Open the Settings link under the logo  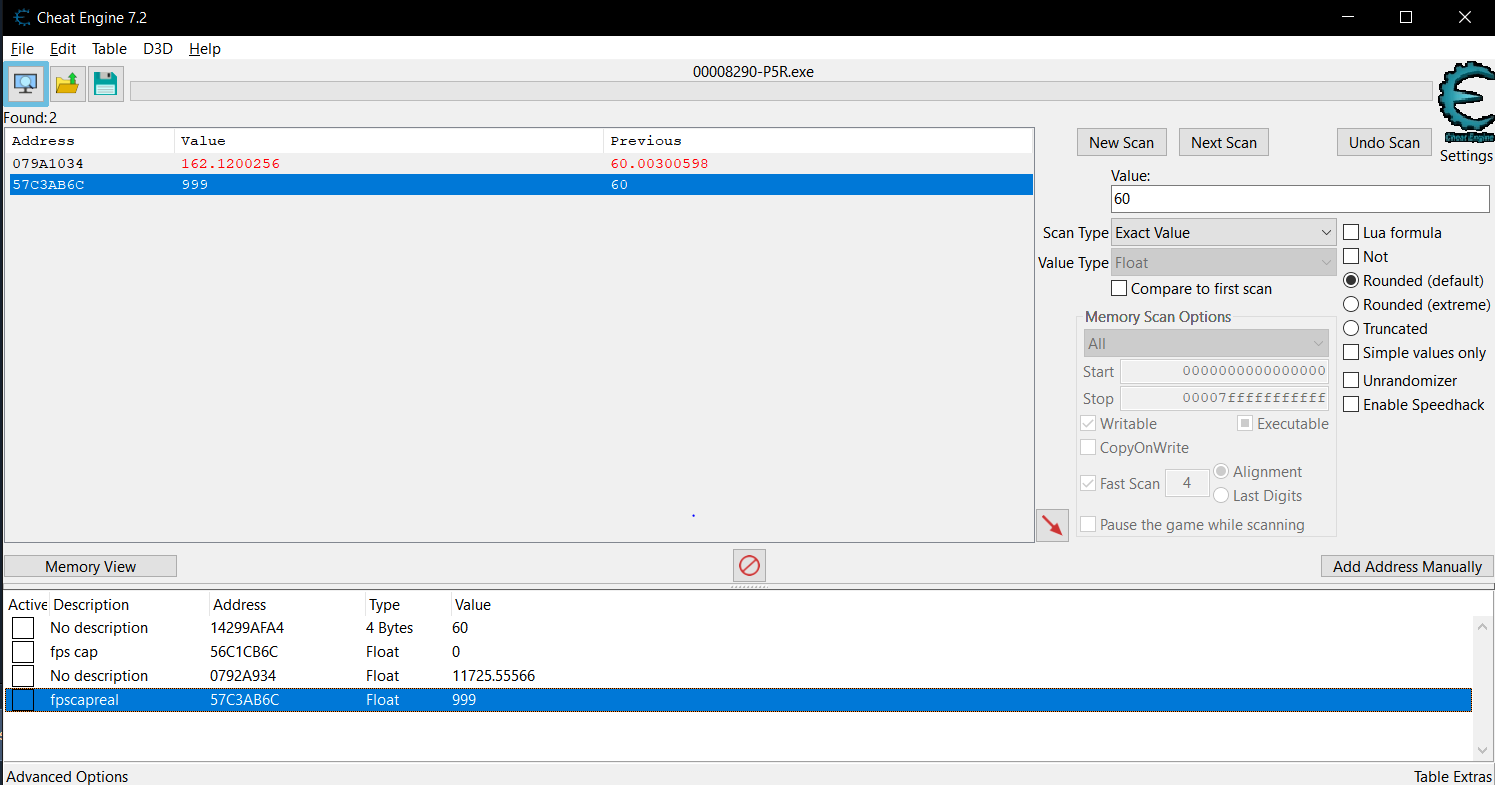(1466, 156)
